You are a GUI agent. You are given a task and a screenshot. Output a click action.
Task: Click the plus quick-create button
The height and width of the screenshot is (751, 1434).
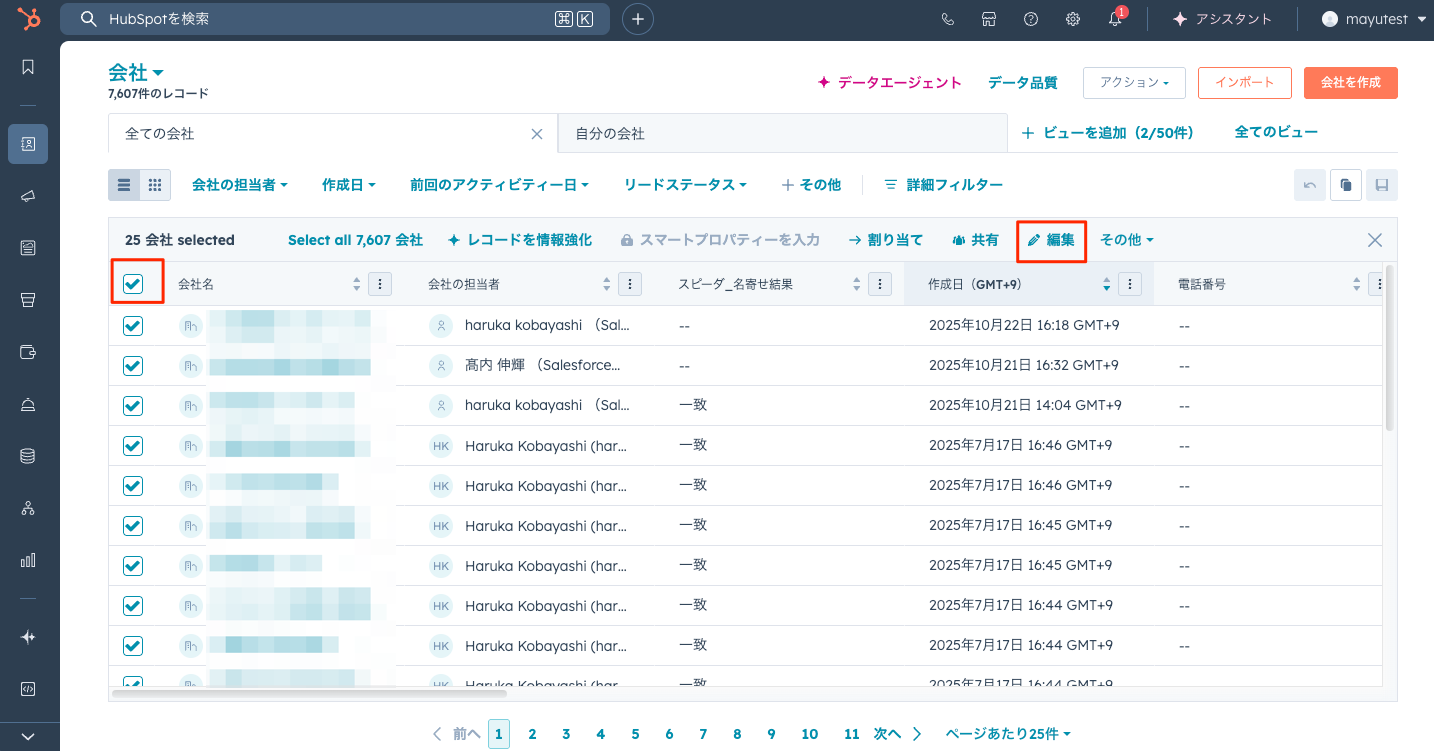click(x=638, y=19)
